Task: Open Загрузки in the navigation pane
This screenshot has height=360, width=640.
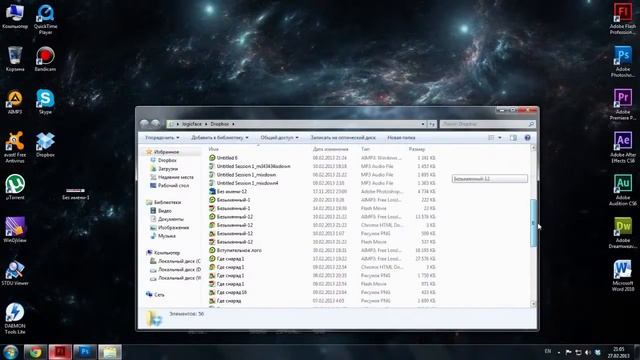Action: click(x=168, y=169)
